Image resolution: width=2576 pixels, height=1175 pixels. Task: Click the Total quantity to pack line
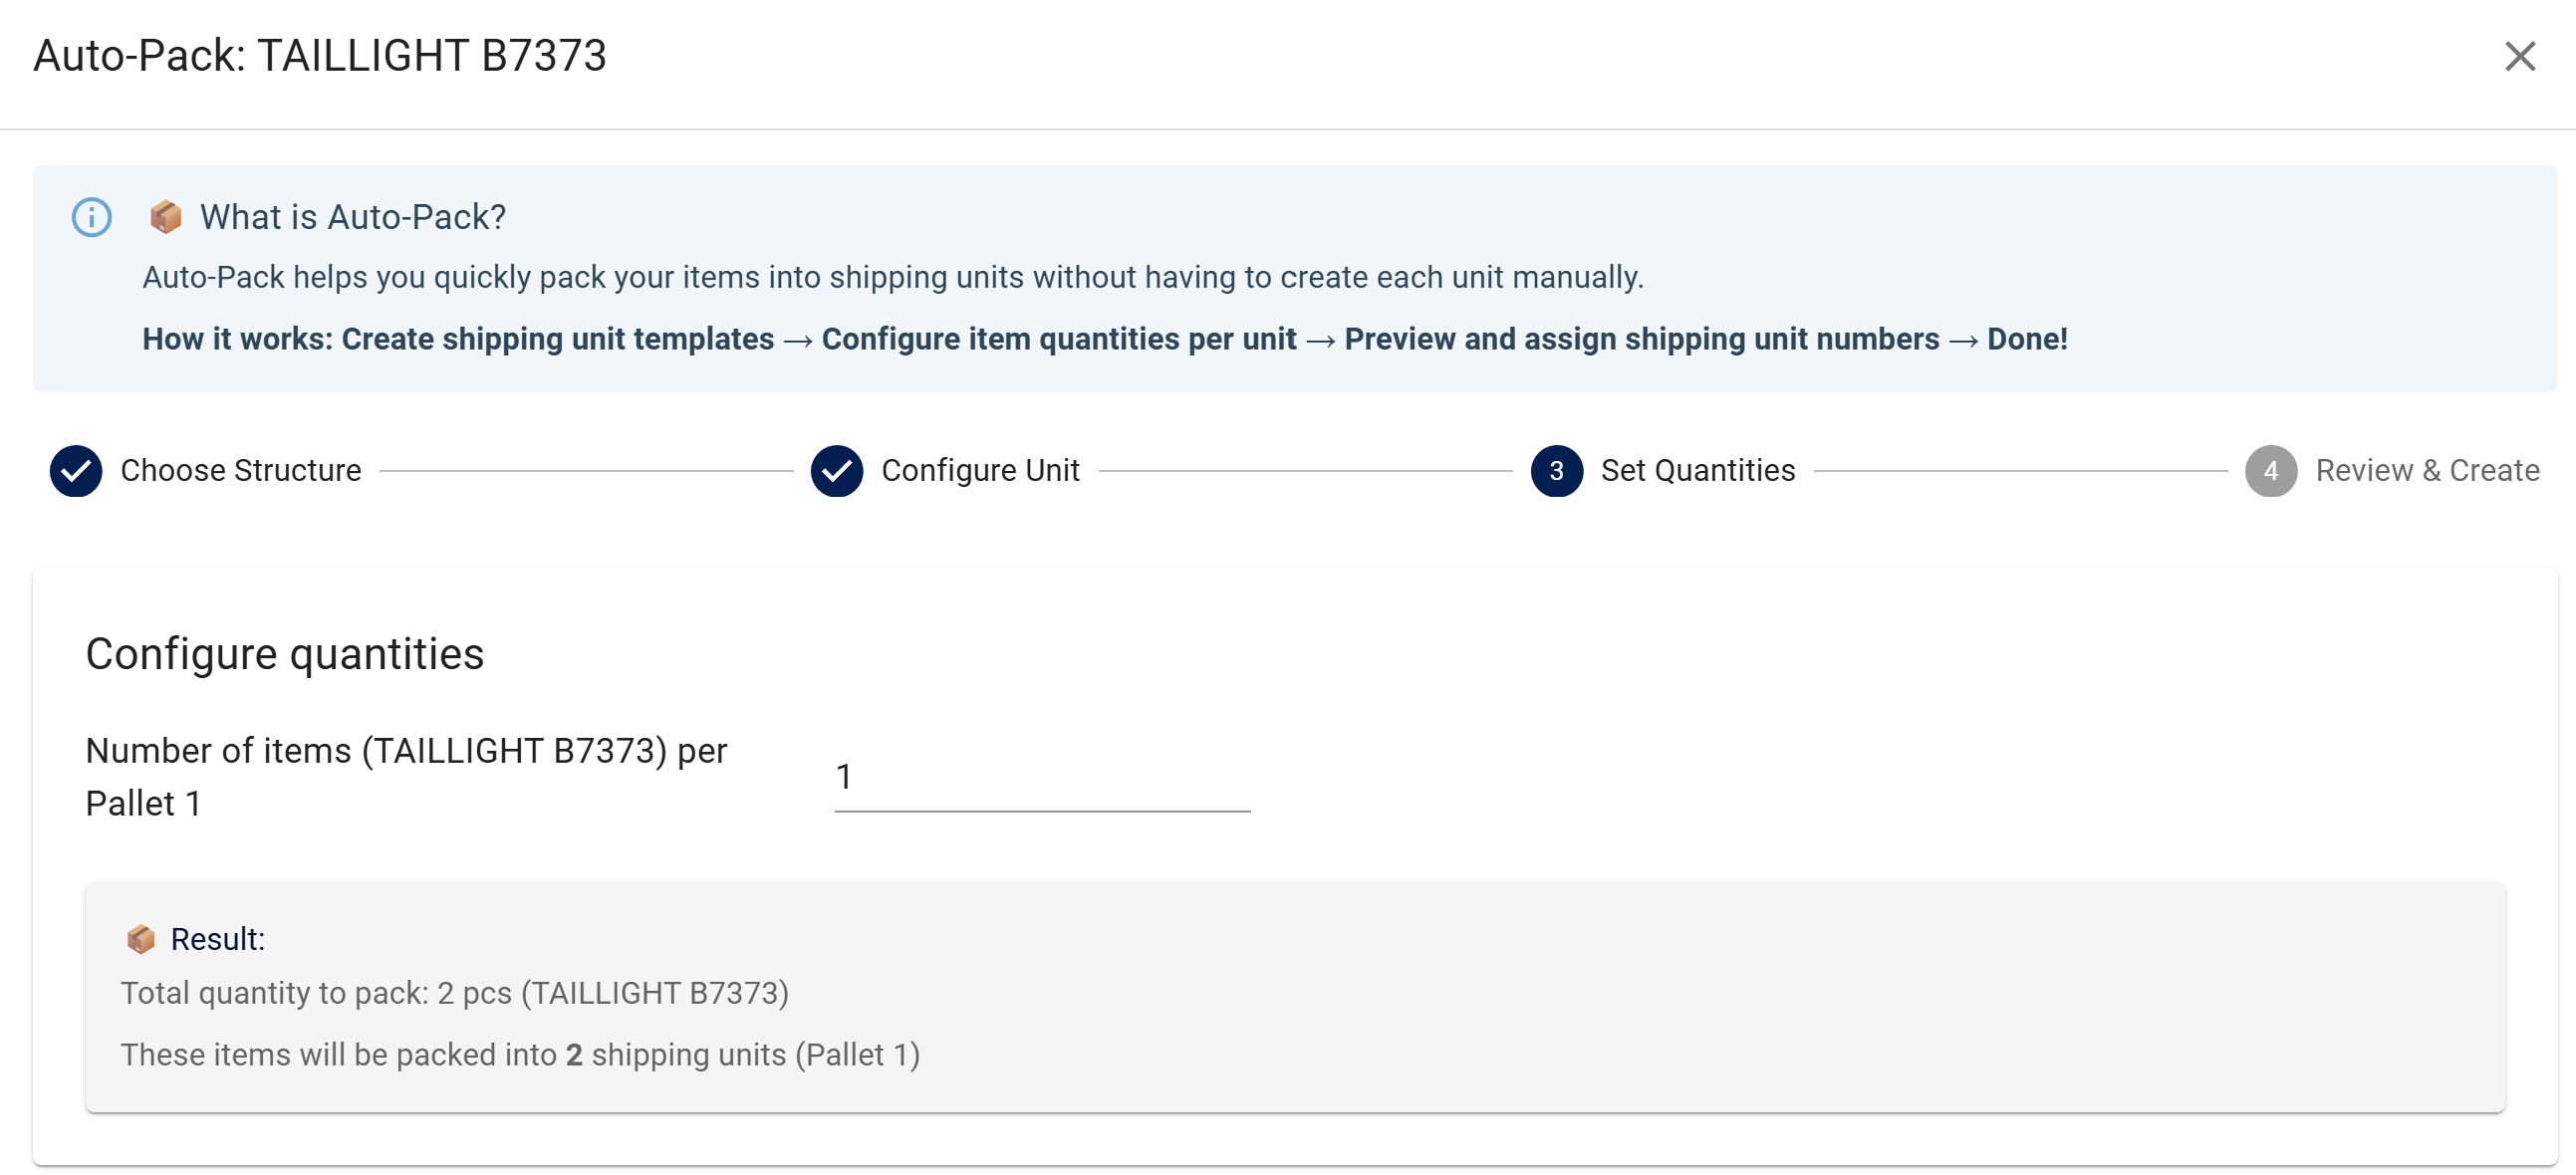(x=455, y=992)
